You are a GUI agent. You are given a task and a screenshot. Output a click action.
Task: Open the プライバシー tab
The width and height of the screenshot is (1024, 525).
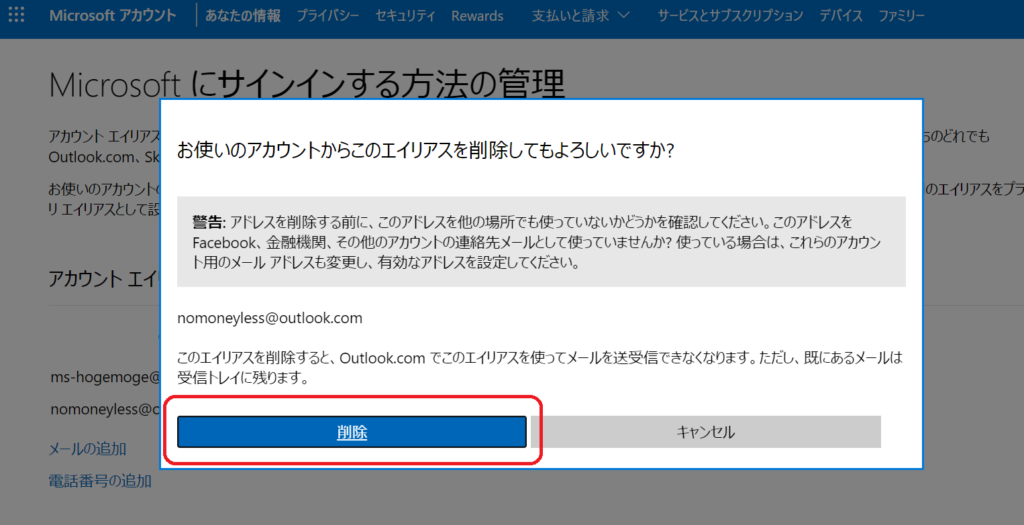(328, 16)
